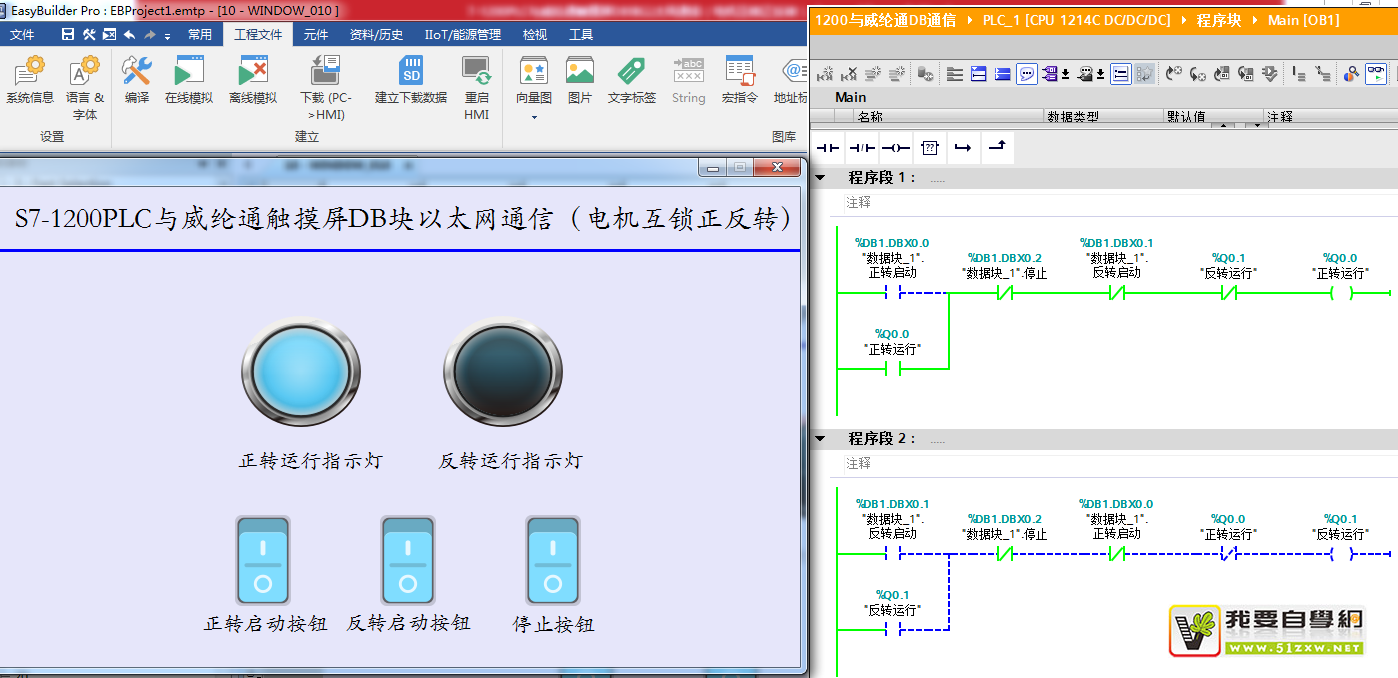Expand the 向量图 dropdown arrow
The image size is (1398, 678).
tap(534, 117)
